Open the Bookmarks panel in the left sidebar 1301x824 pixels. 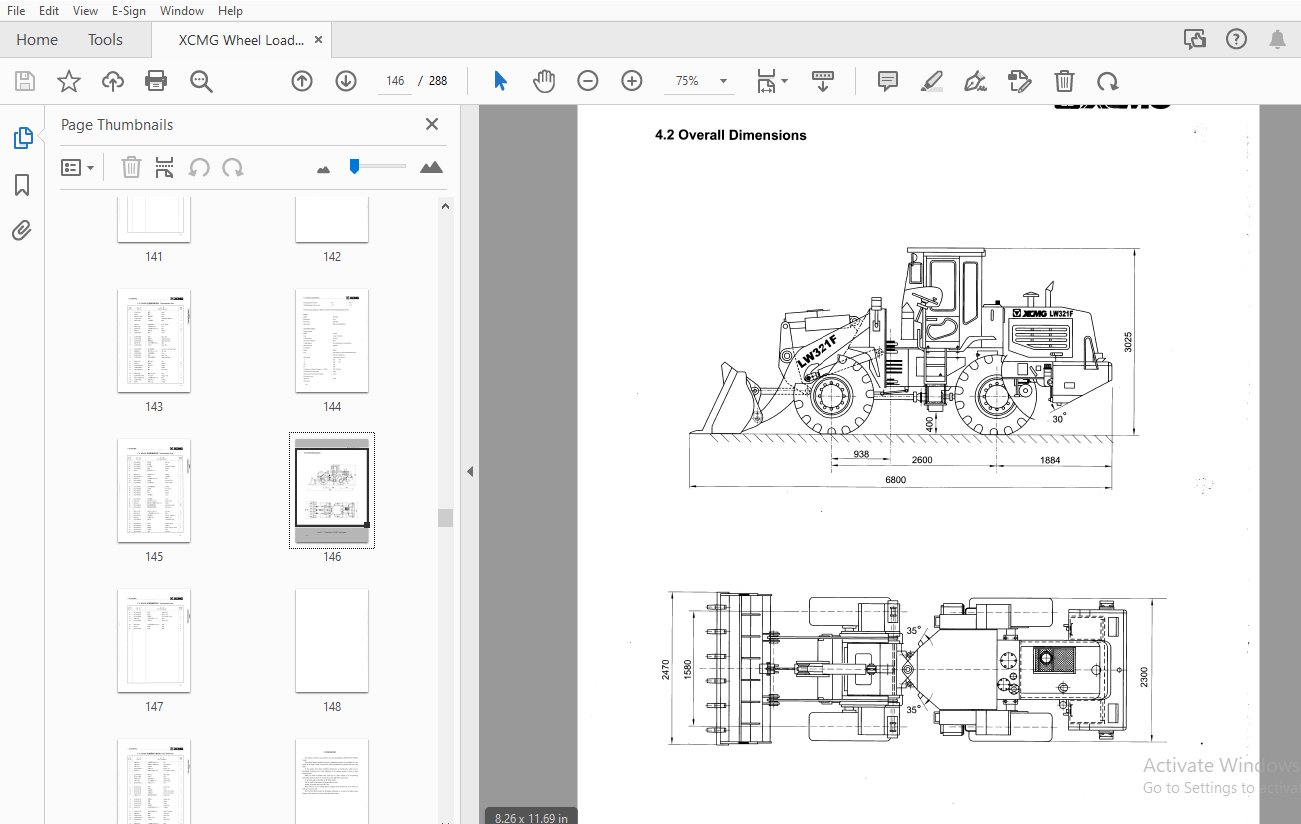[22, 185]
